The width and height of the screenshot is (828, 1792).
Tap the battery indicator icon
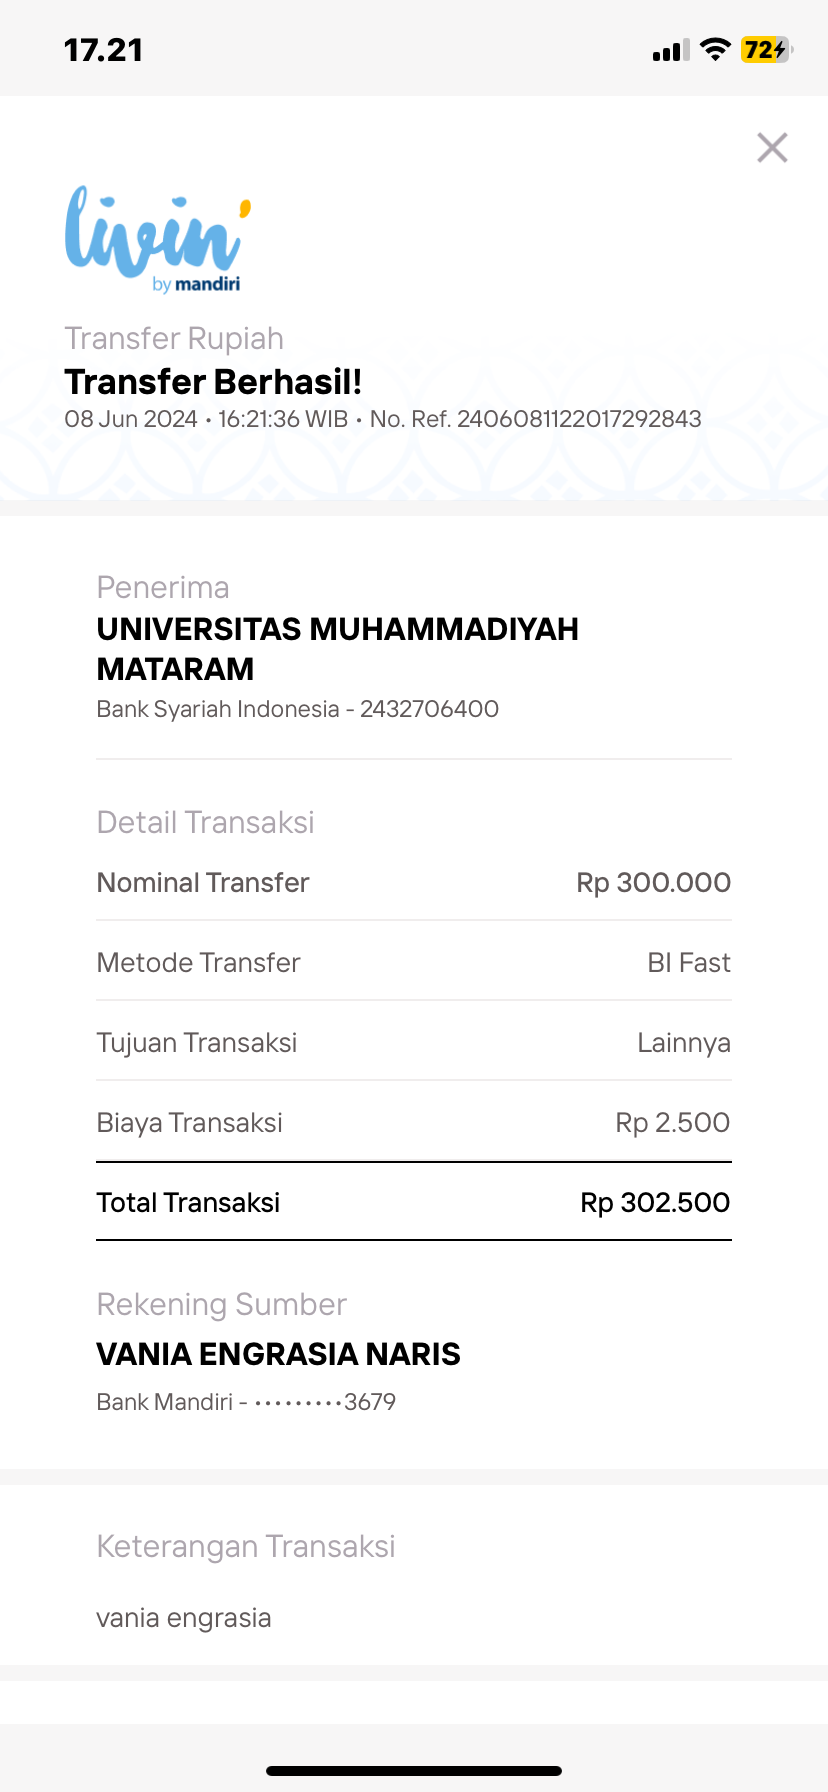tap(766, 50)
